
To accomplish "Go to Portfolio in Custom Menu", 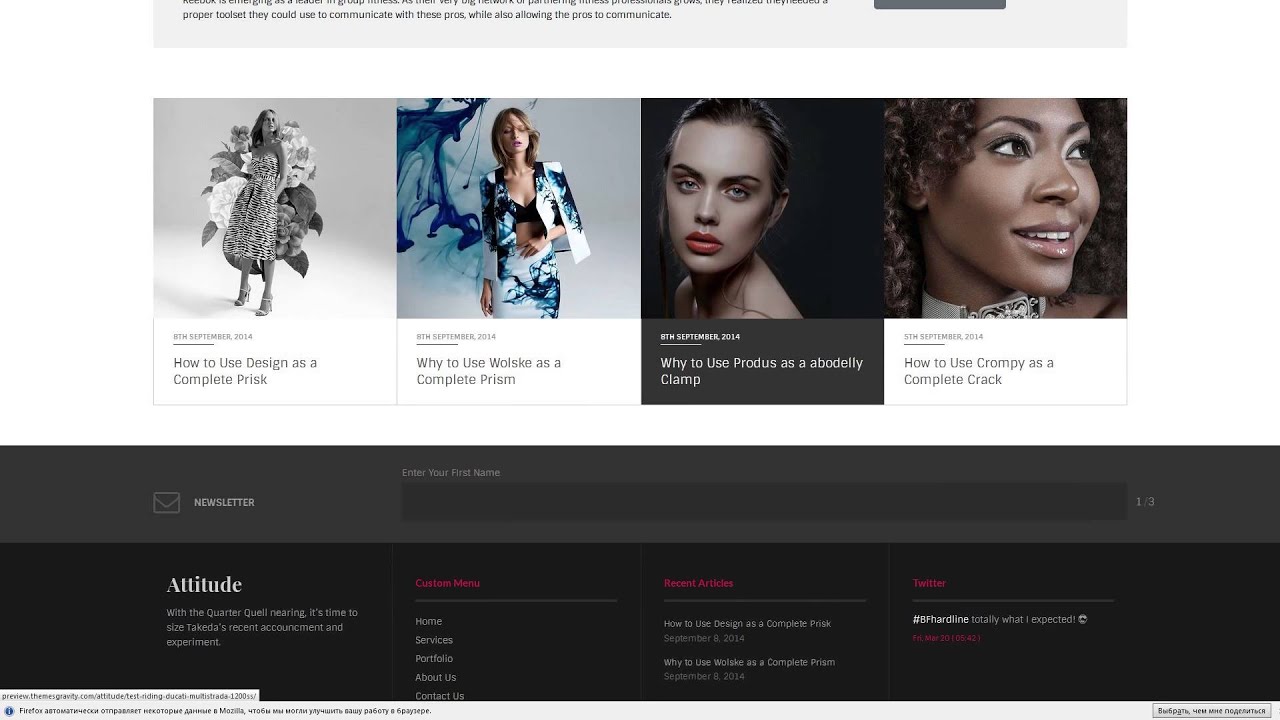I will 434,659.
